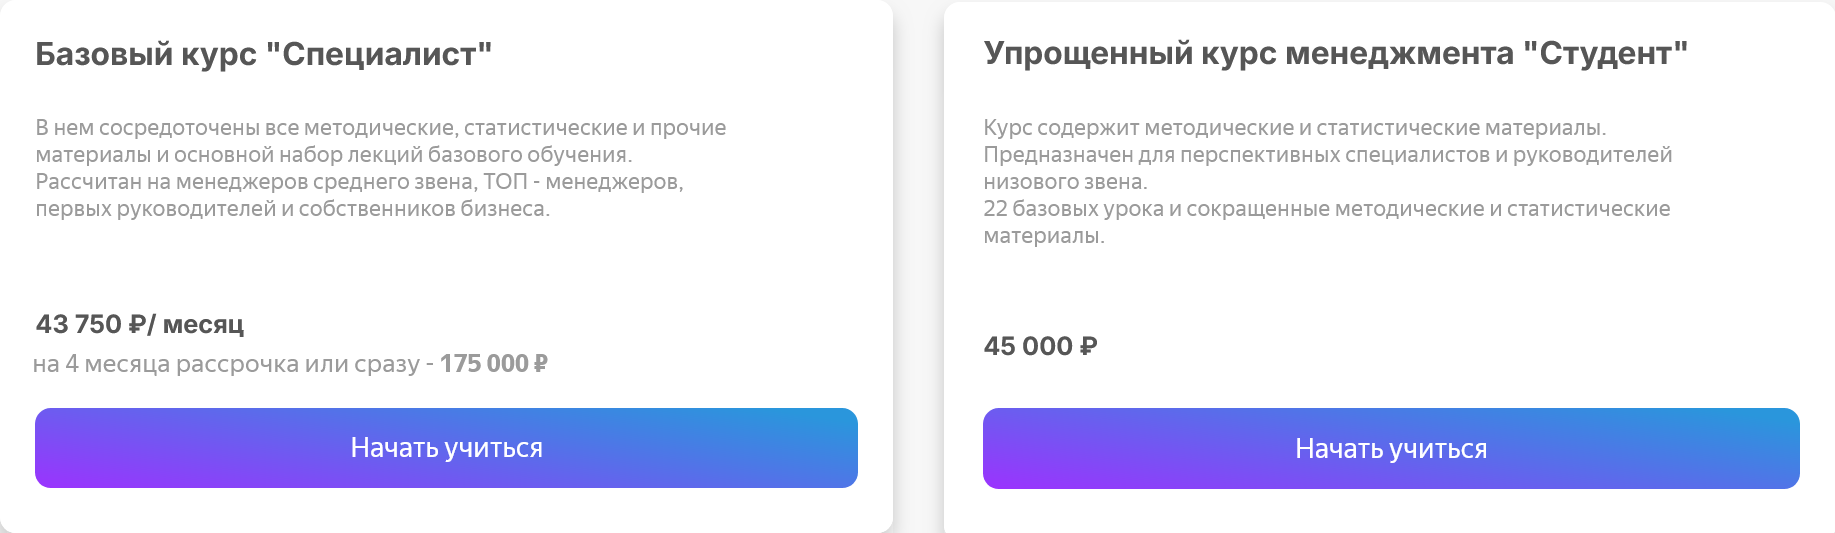The image size is (1835, 533).
Task: Click "Курс содержит методические и статистические материалы"
Action: coord(1294,128)
